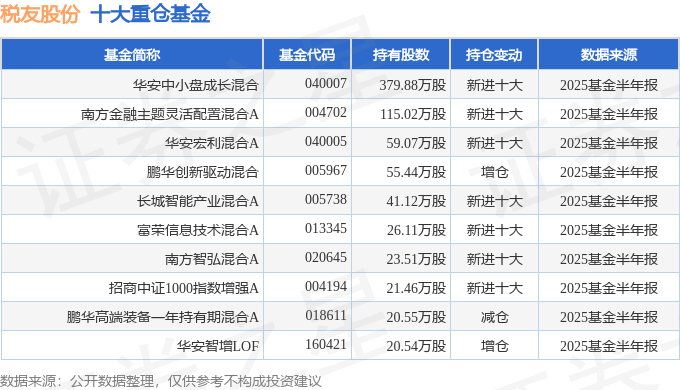Click the 十大重仓基金 heading
The image size is (680, 390).
pyautogui.click(x=150, y=13)
